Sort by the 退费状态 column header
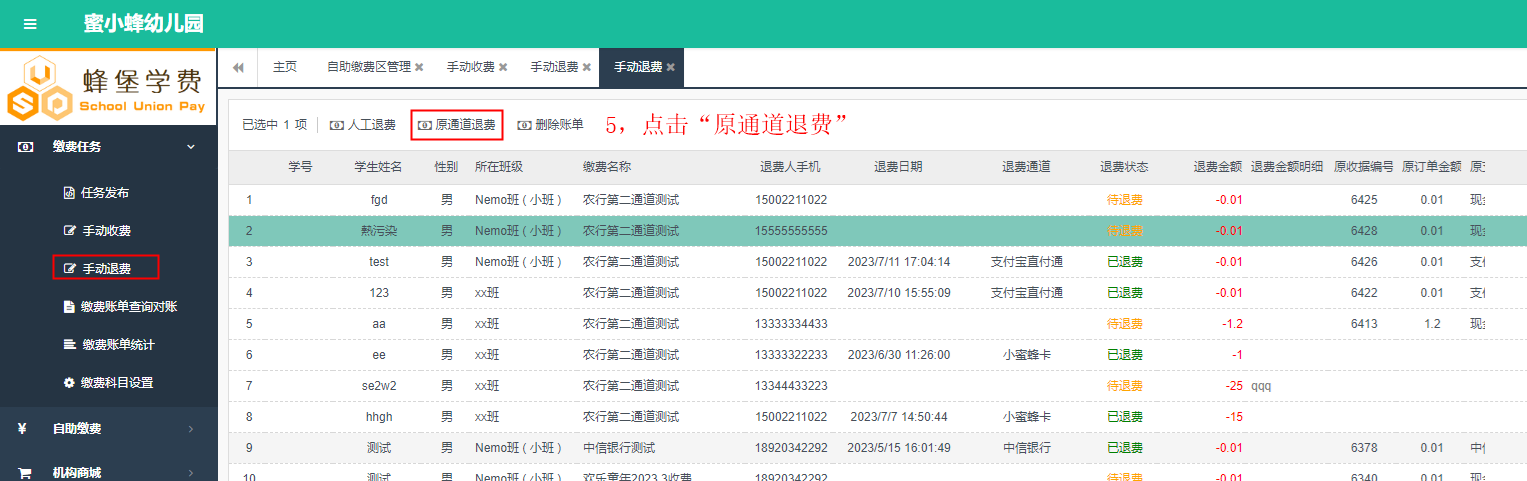Viewport: 1527px width, 481px height. [x=1124, y=167]
